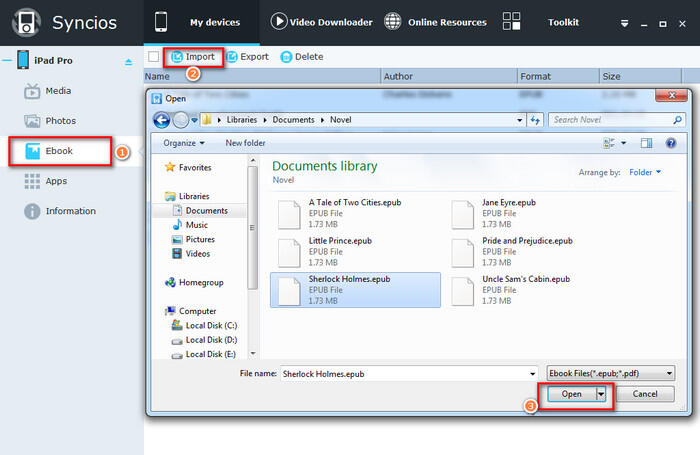Refresh the Novel folder view

click(535, 120)
